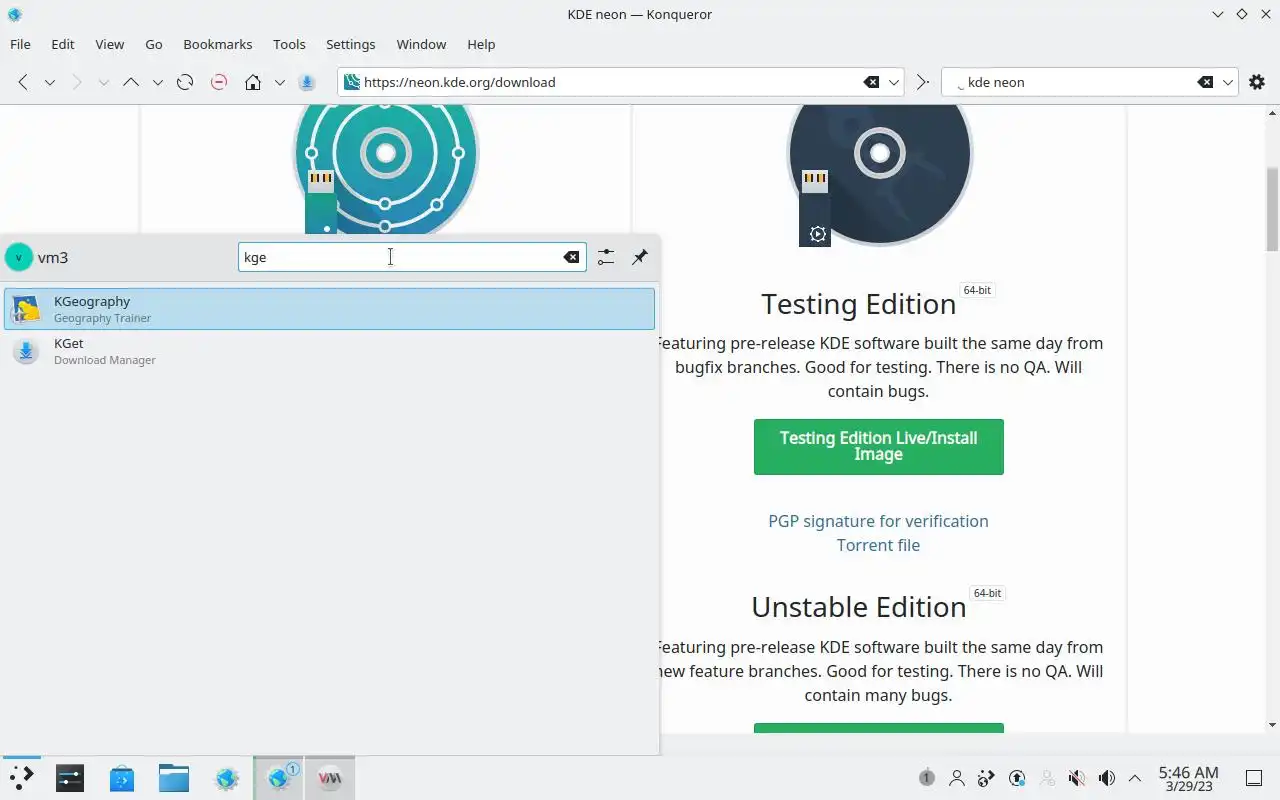
Task: Open the Torrent file link
Action: pyautogui.click(x=878, y=545)
